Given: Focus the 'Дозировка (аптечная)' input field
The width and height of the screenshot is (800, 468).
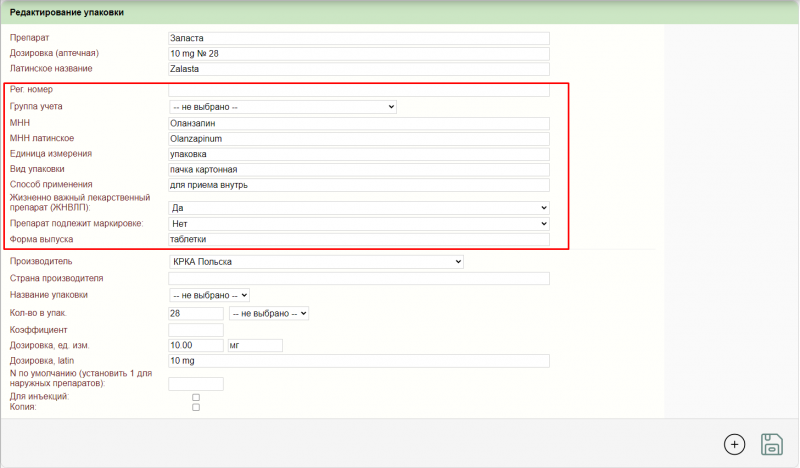Looking at the screenshot, I should (359, 53).
